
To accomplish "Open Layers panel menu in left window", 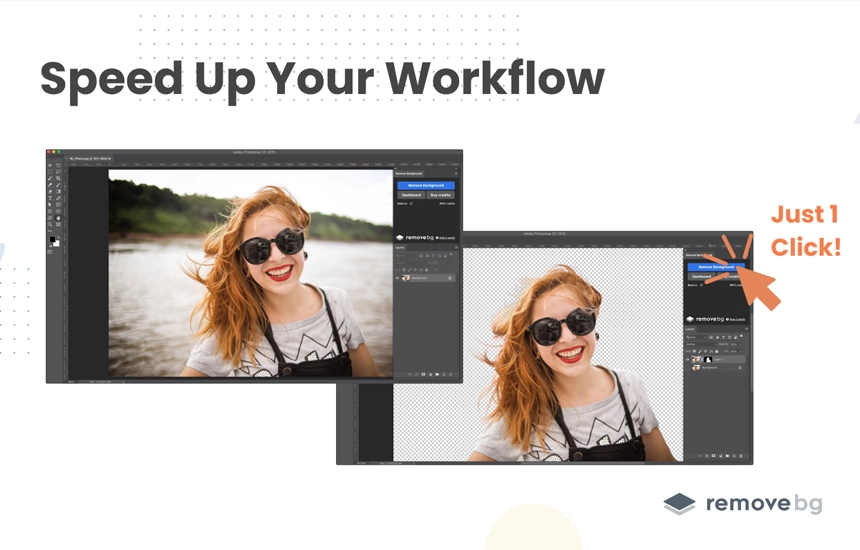I will pos(456,247).
